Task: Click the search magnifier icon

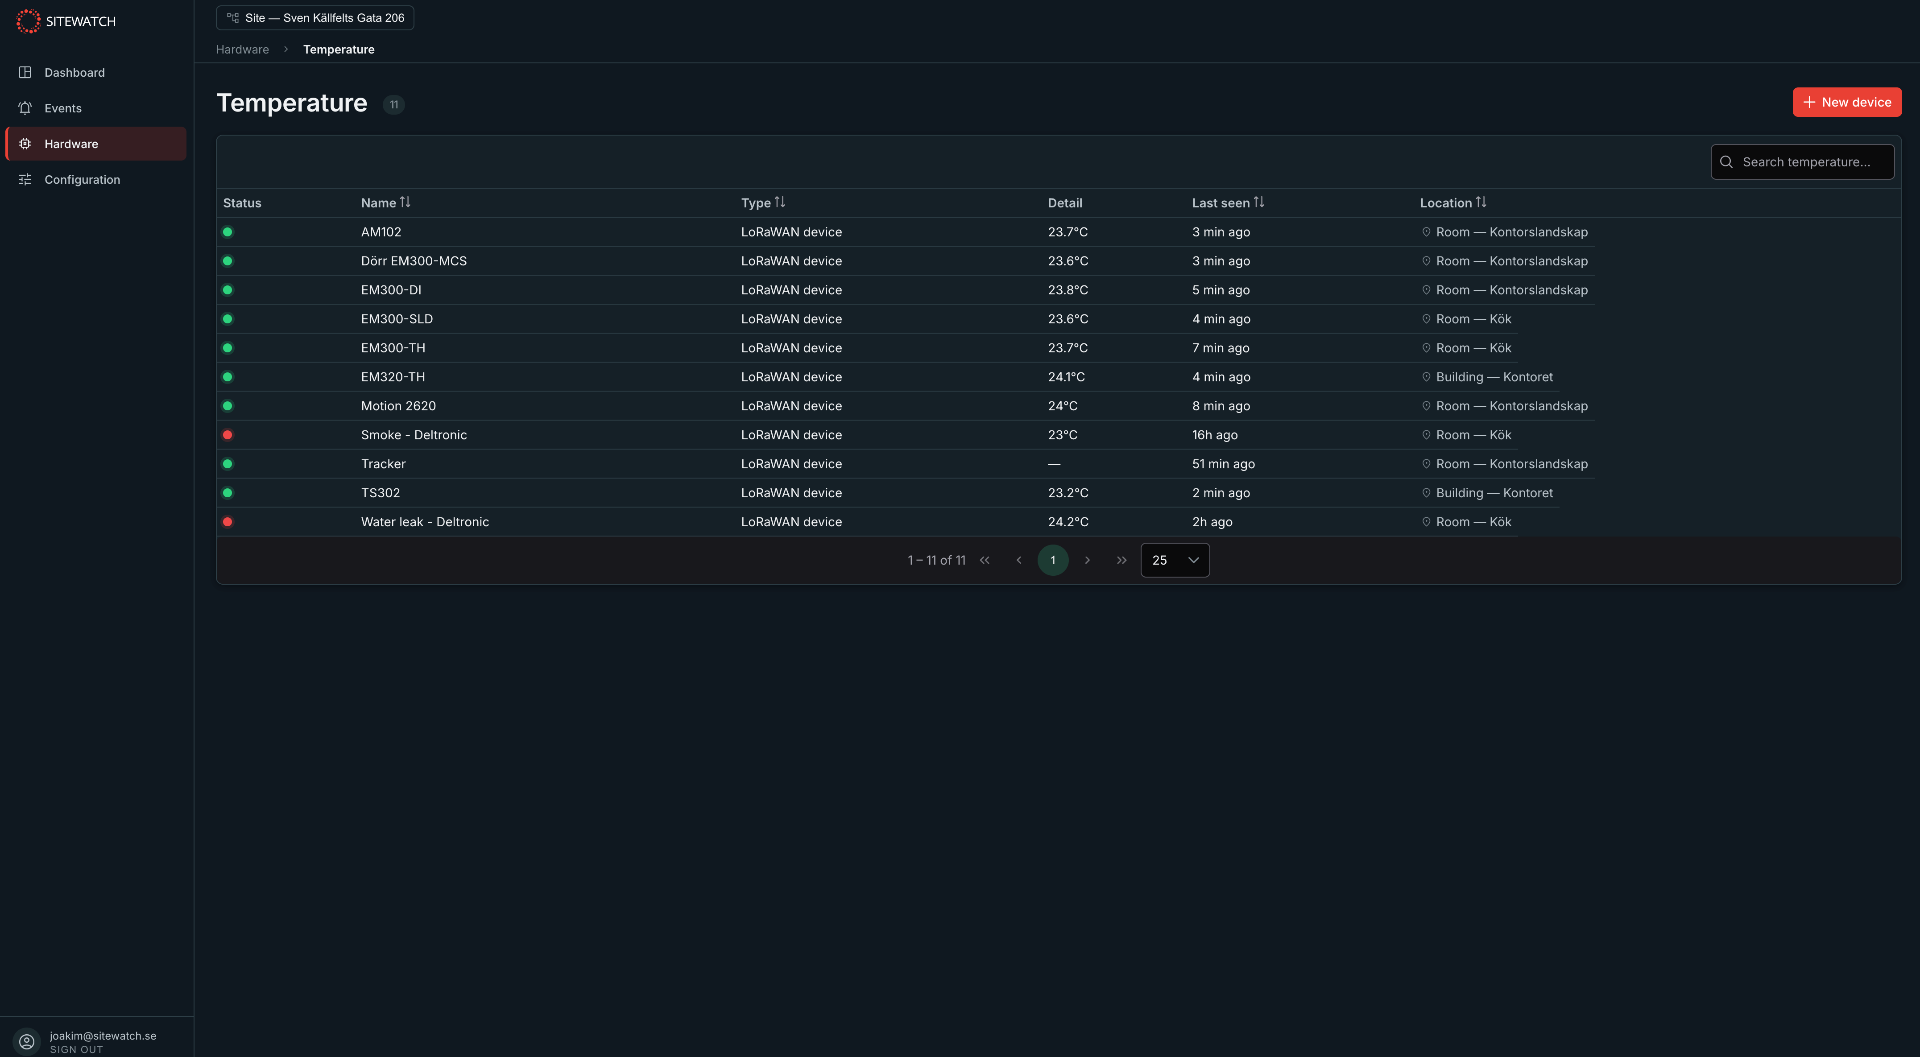Action: (1726, 162)
